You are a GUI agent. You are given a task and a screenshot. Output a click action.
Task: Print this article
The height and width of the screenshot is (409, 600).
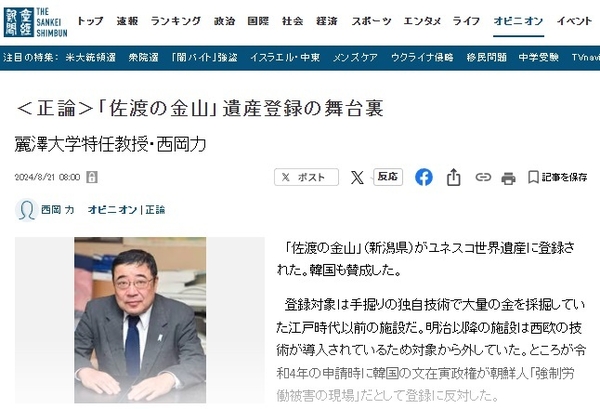tap(508, 178)
